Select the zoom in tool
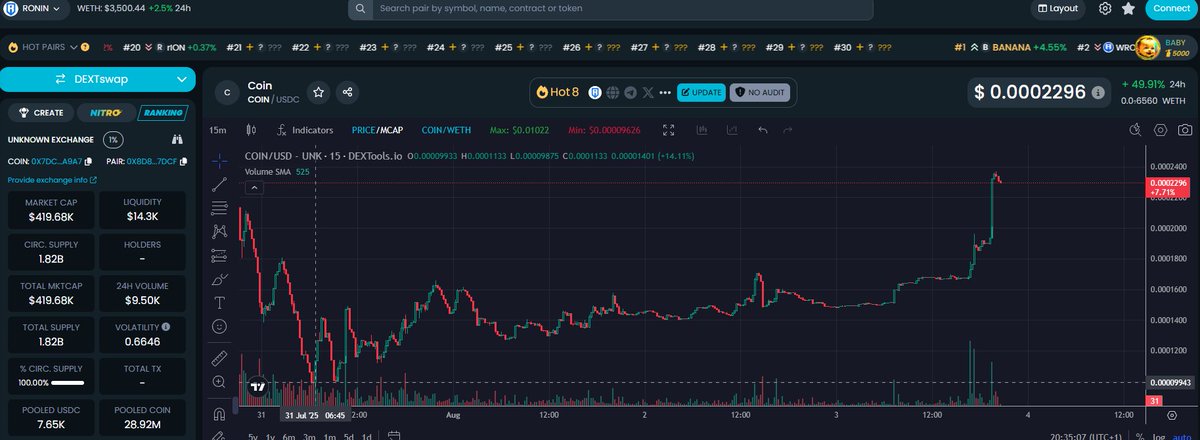 [220, 381]
